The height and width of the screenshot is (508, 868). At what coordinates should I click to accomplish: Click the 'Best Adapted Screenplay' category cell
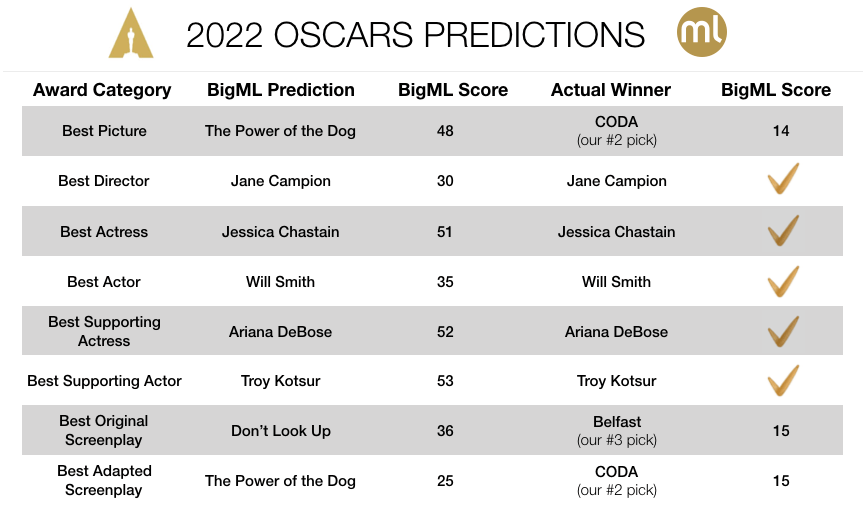pos(104,480)
